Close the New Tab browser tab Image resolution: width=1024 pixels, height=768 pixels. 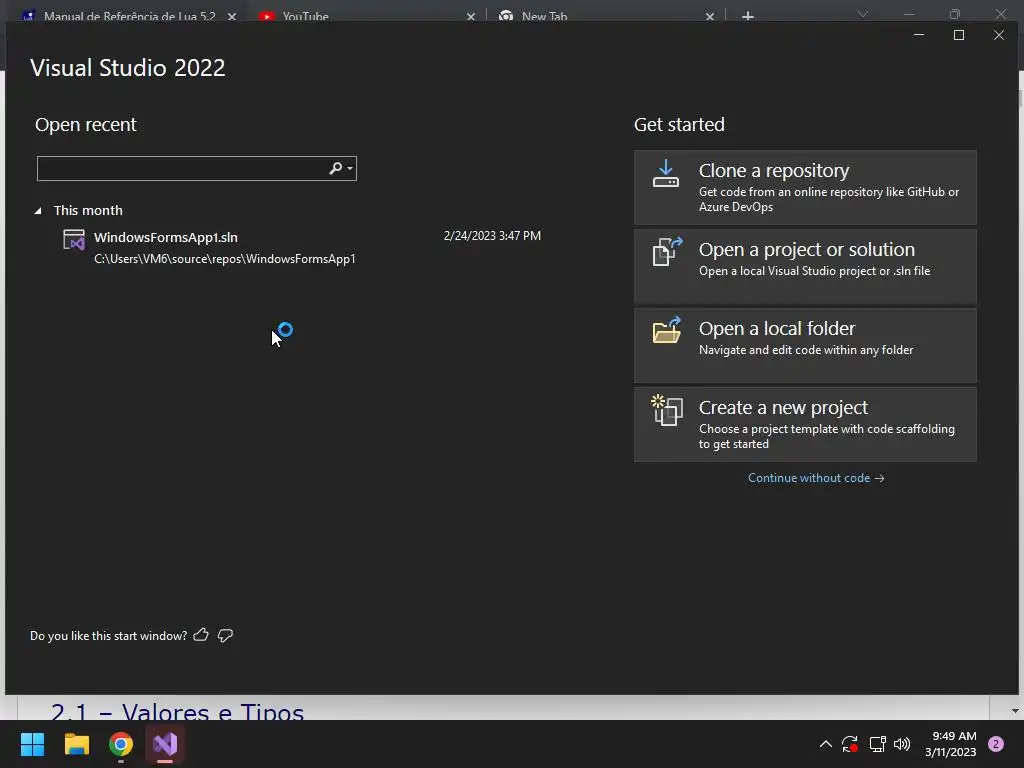710,16
